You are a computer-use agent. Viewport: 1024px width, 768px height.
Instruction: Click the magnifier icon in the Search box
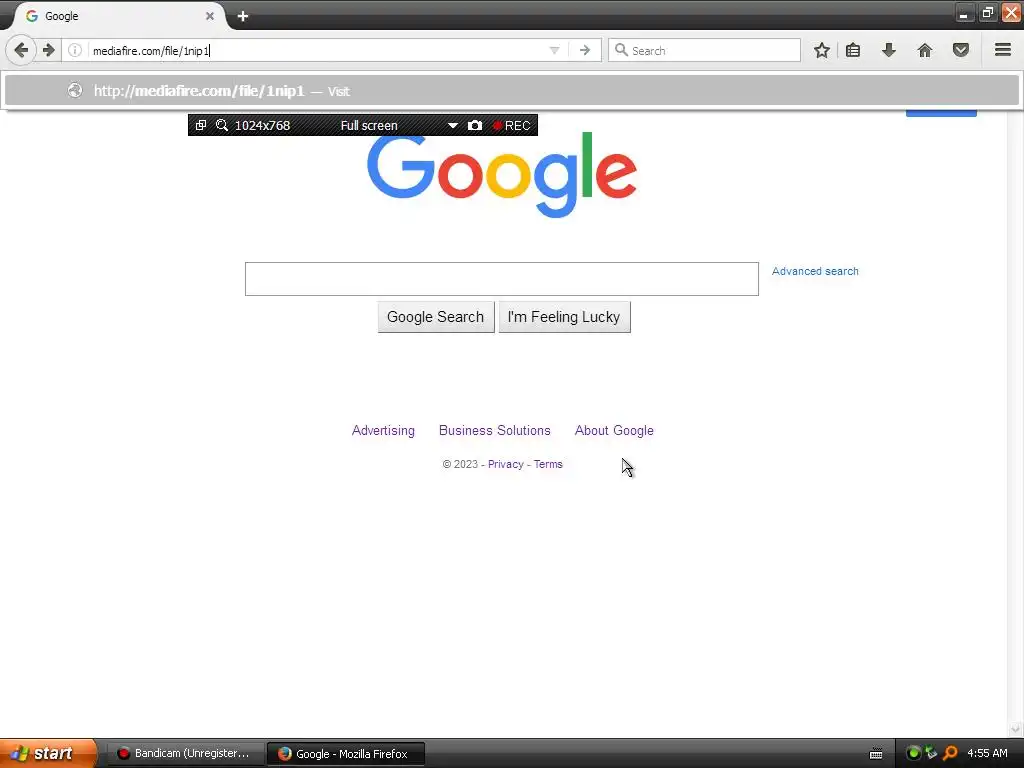[621, 50]
